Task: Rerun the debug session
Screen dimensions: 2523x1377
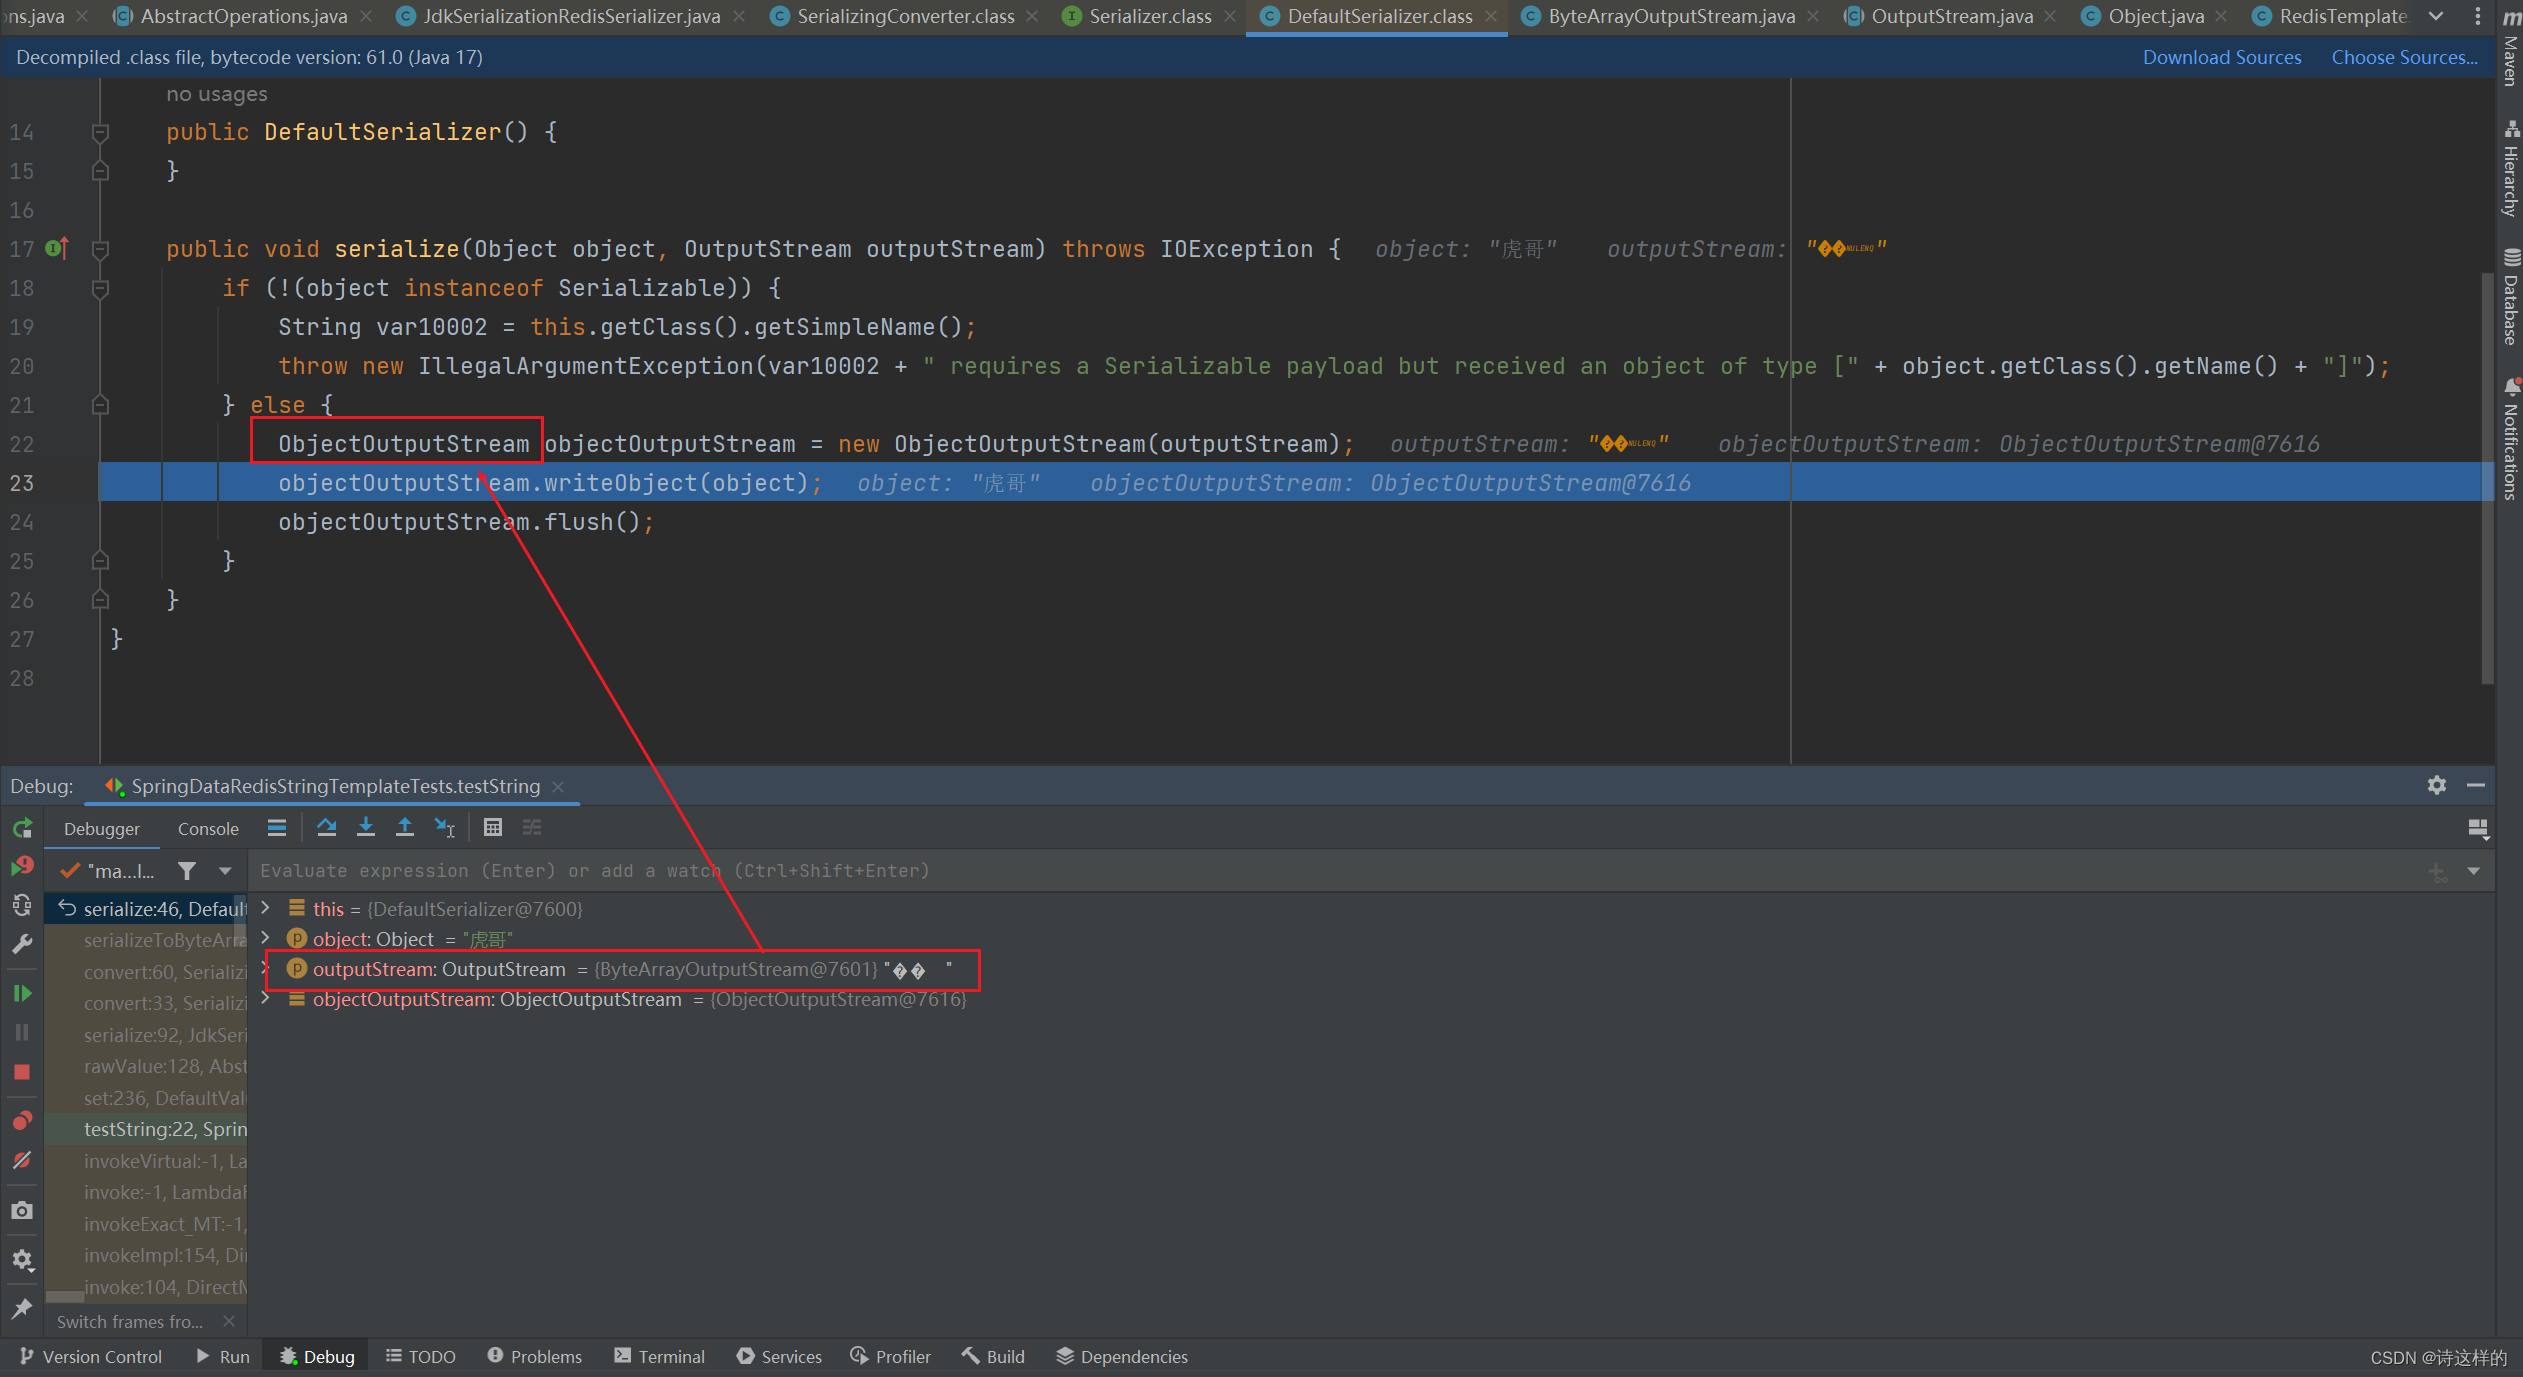Action: click(x=22, y=828)
